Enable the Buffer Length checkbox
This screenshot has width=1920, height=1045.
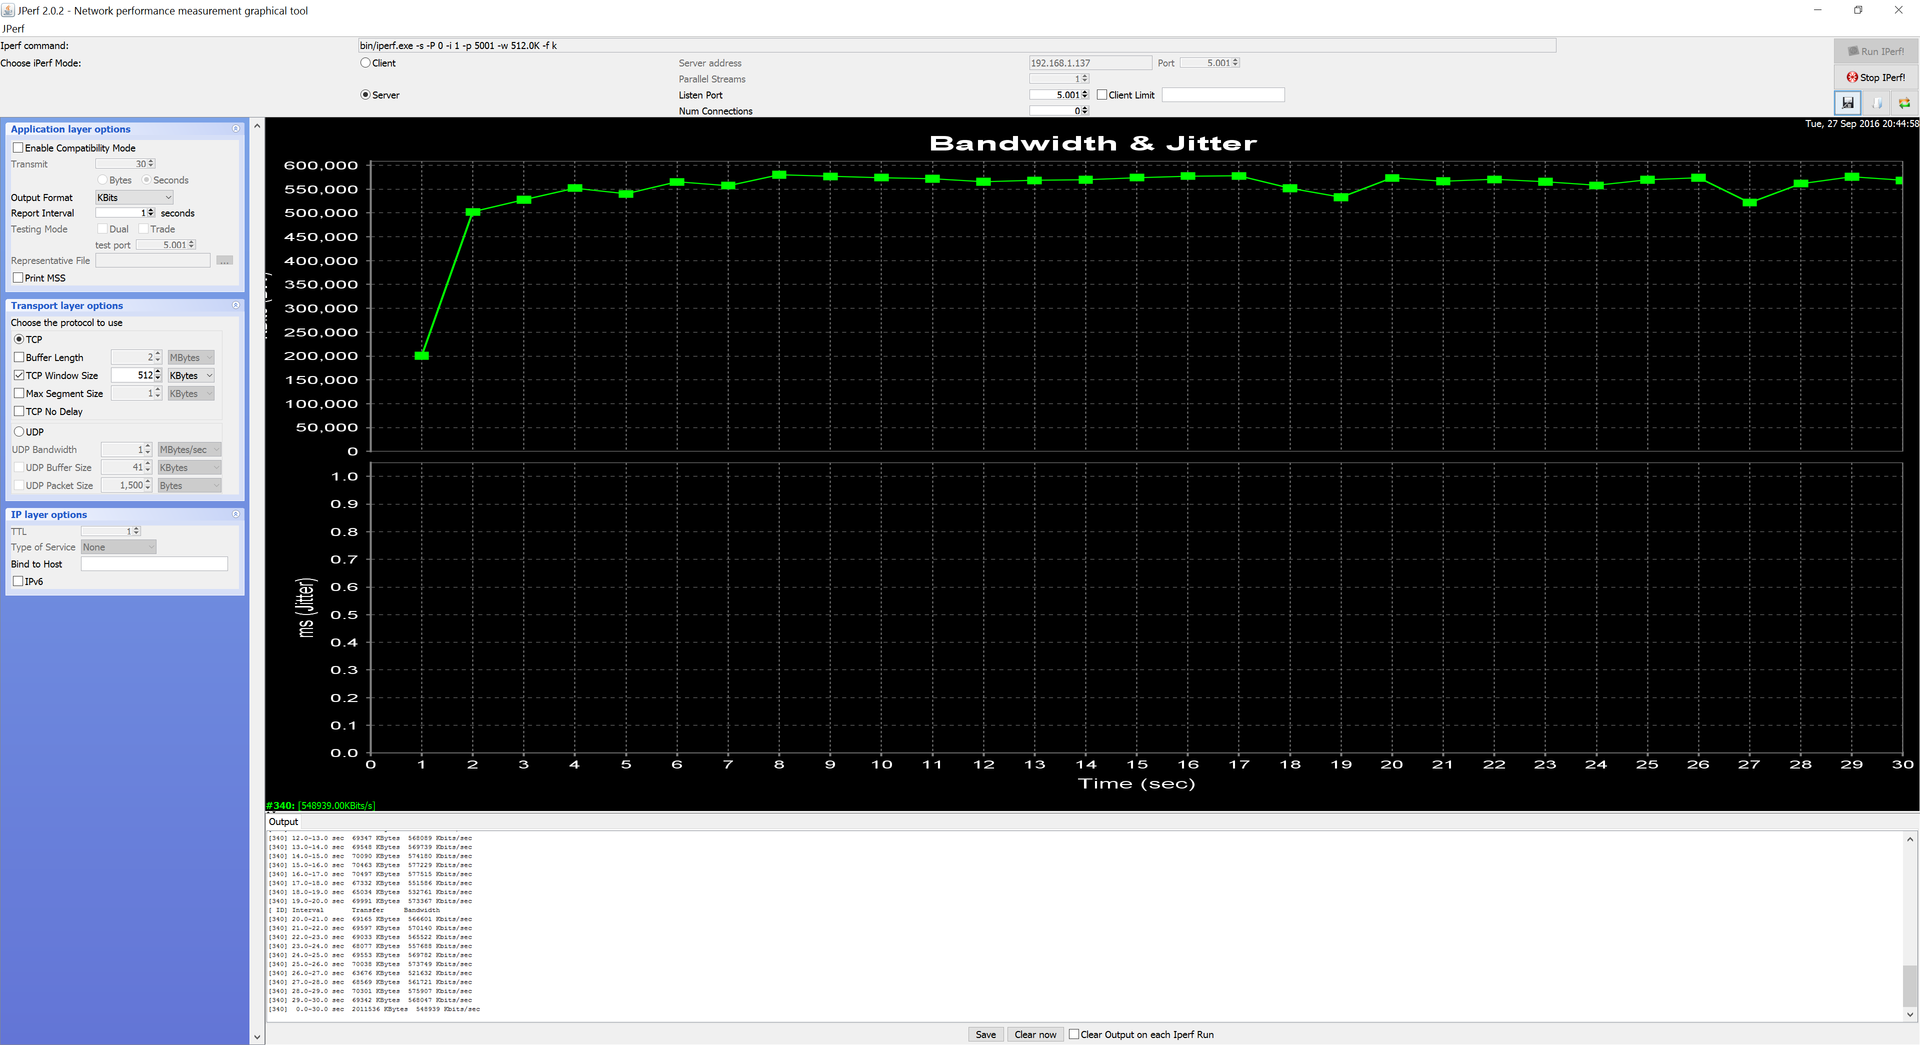(x=19, y=357)
